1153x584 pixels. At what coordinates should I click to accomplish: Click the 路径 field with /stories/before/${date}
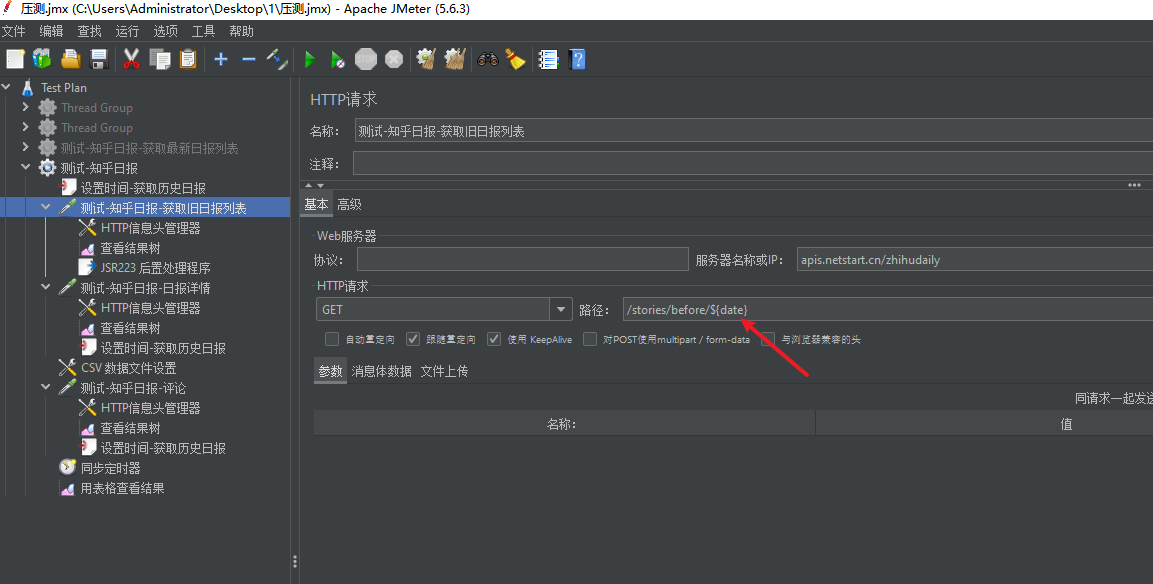click(888, 310)
